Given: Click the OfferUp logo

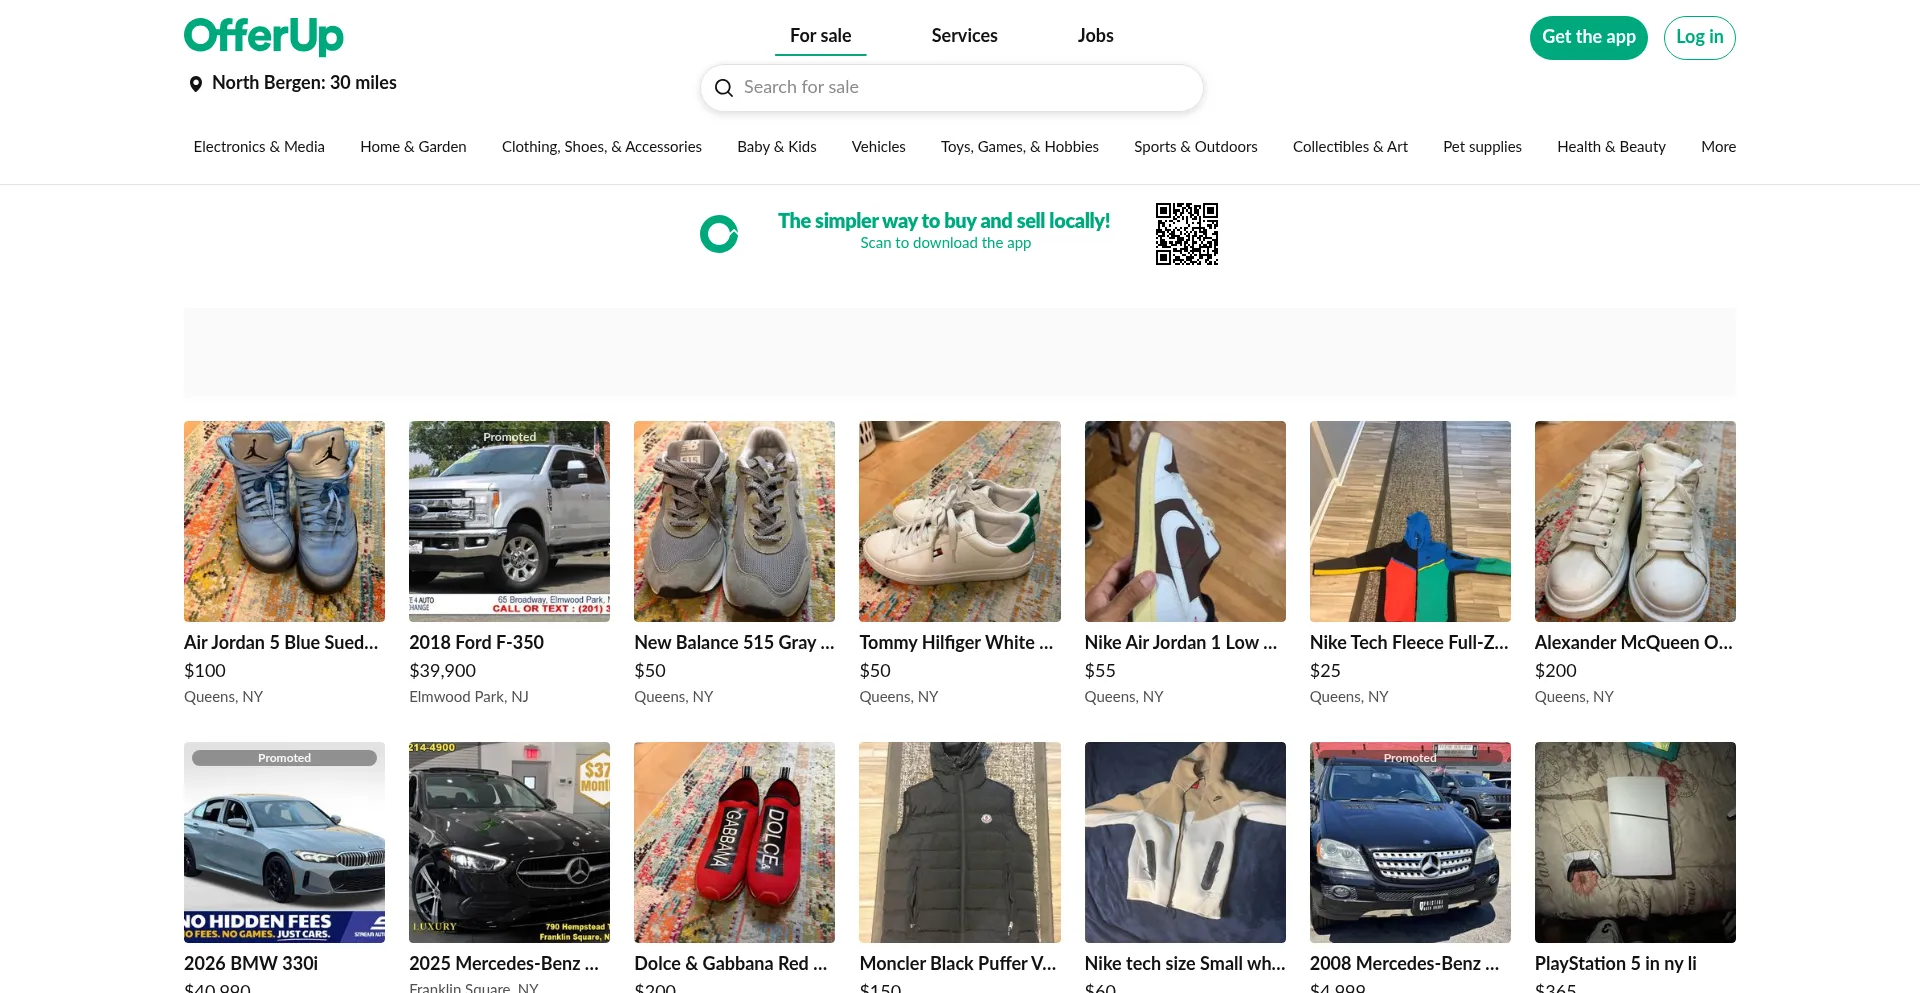Looking at the screenshot, I should [264, 36].
